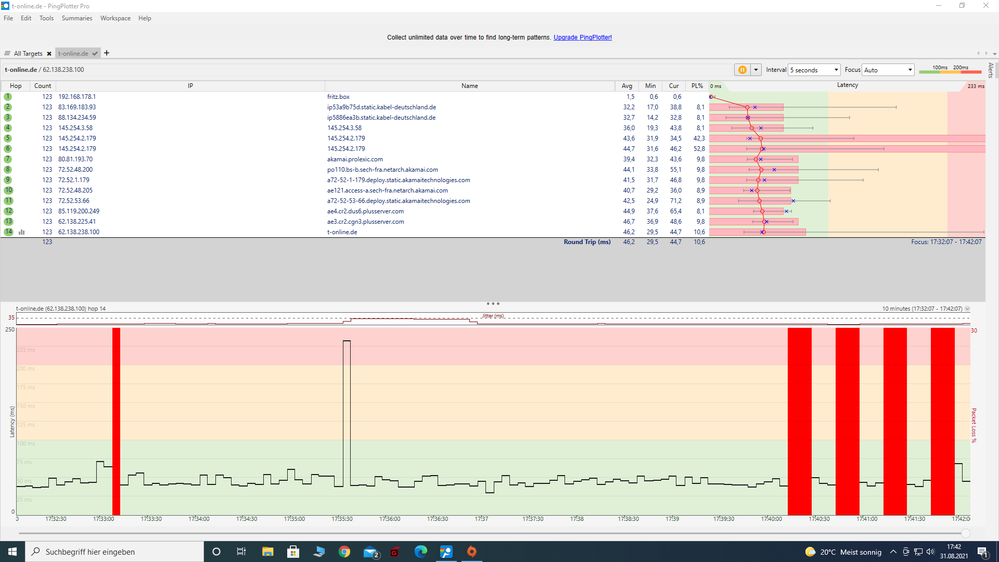The height and width of the screenshot is (562, 999).
Task: Sort by the PL% column header
Action: 696,86
